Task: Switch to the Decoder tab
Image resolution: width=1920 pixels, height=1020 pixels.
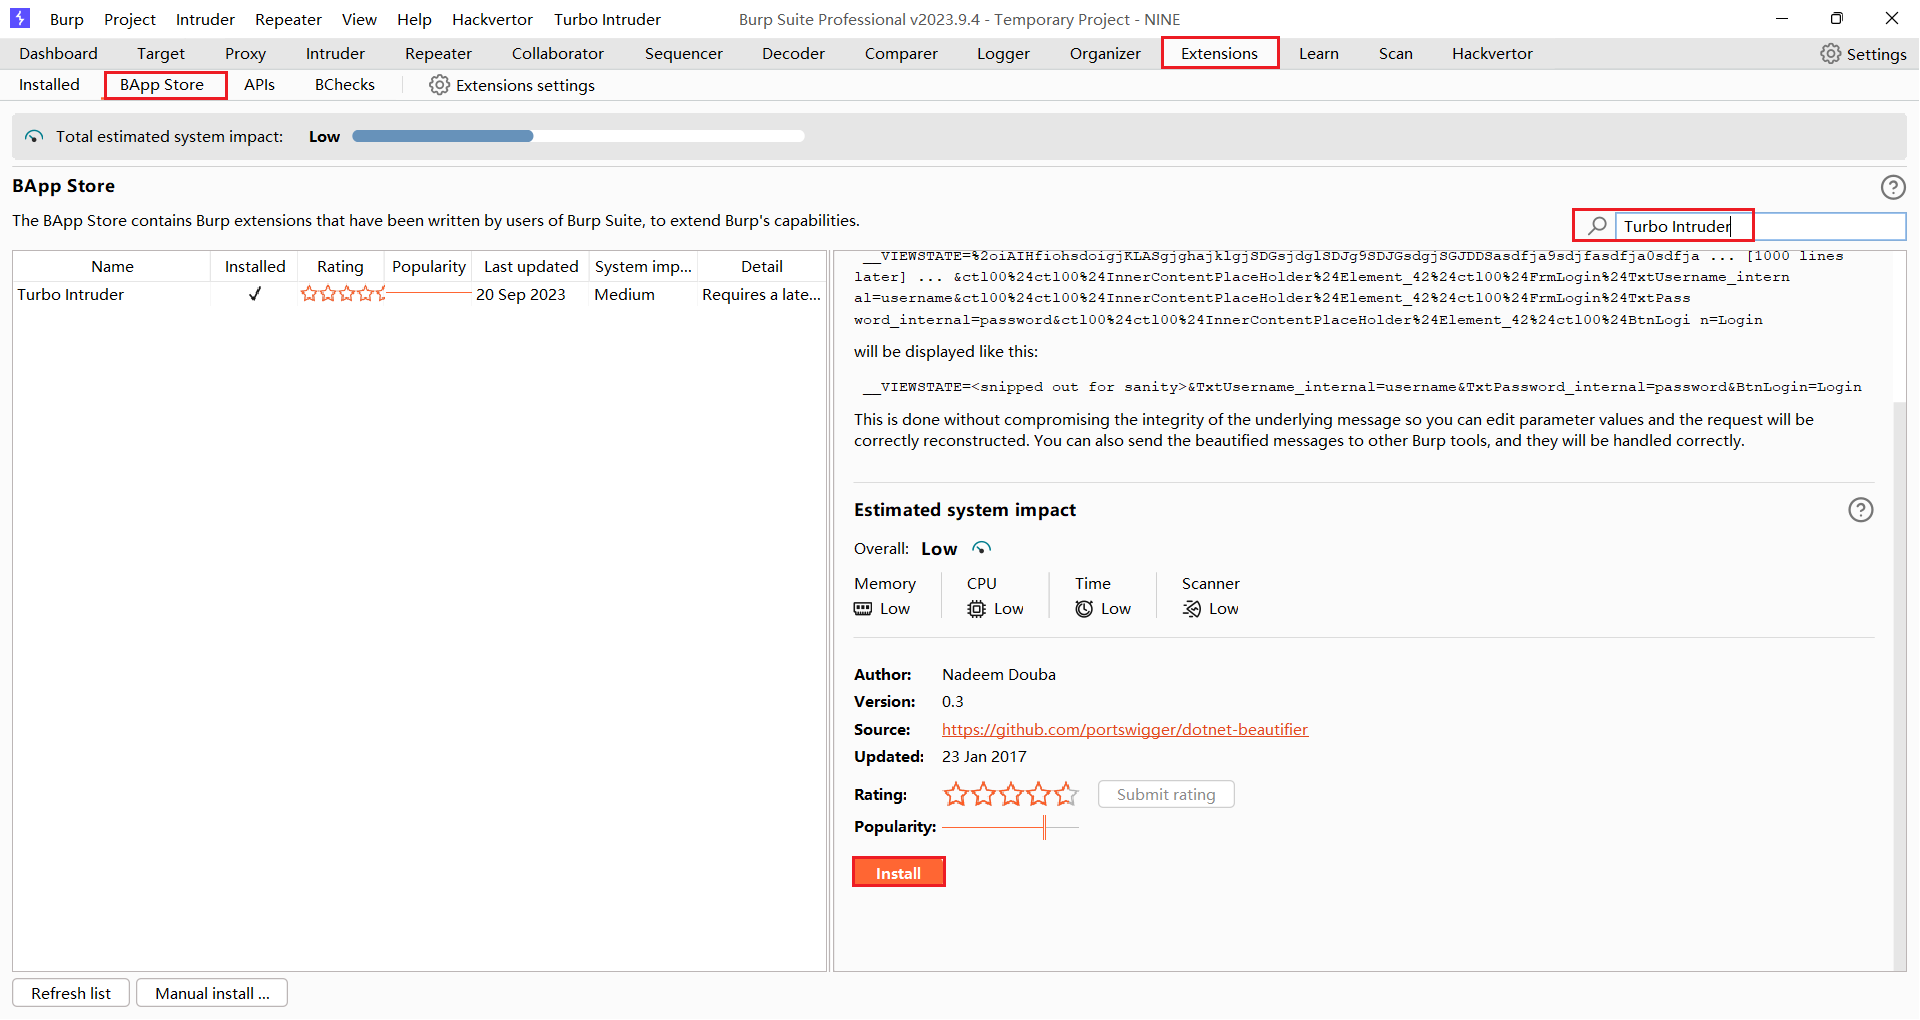Action: coord(793,54)
